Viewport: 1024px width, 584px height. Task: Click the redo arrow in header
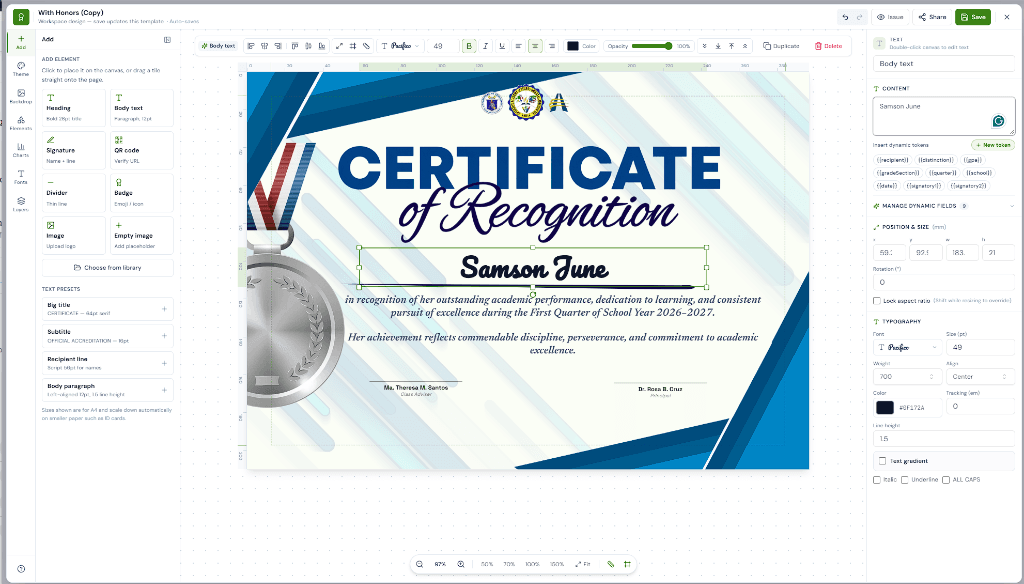(859, 17)
